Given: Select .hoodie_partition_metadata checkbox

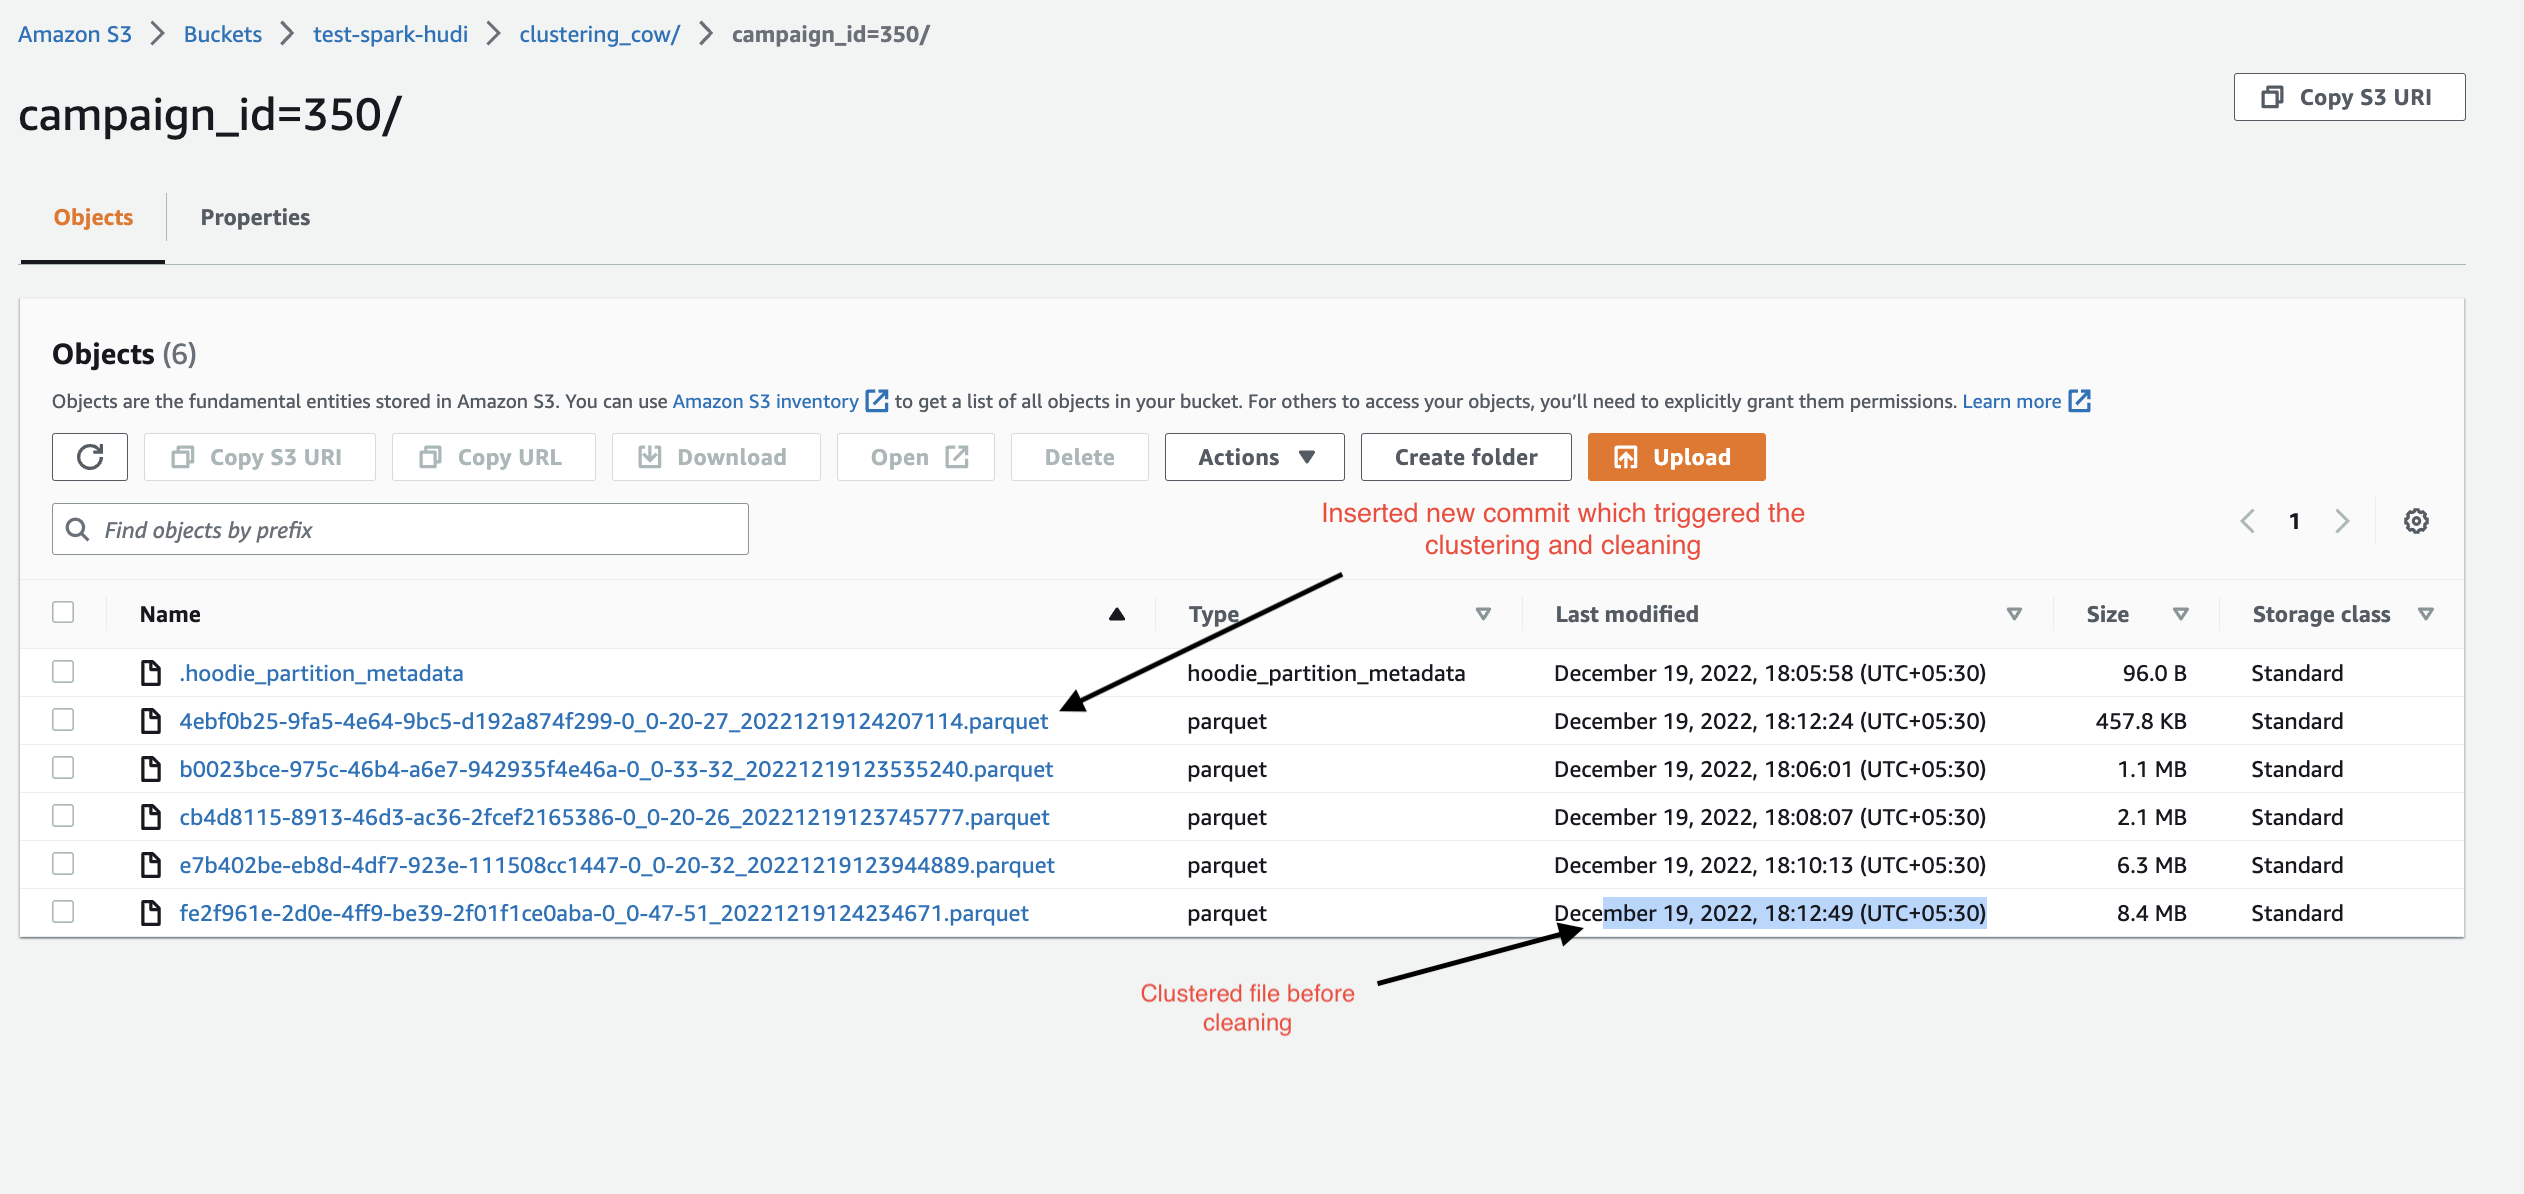Looking at the screenshot, I should pyautogui.click(x=63, y=672).
